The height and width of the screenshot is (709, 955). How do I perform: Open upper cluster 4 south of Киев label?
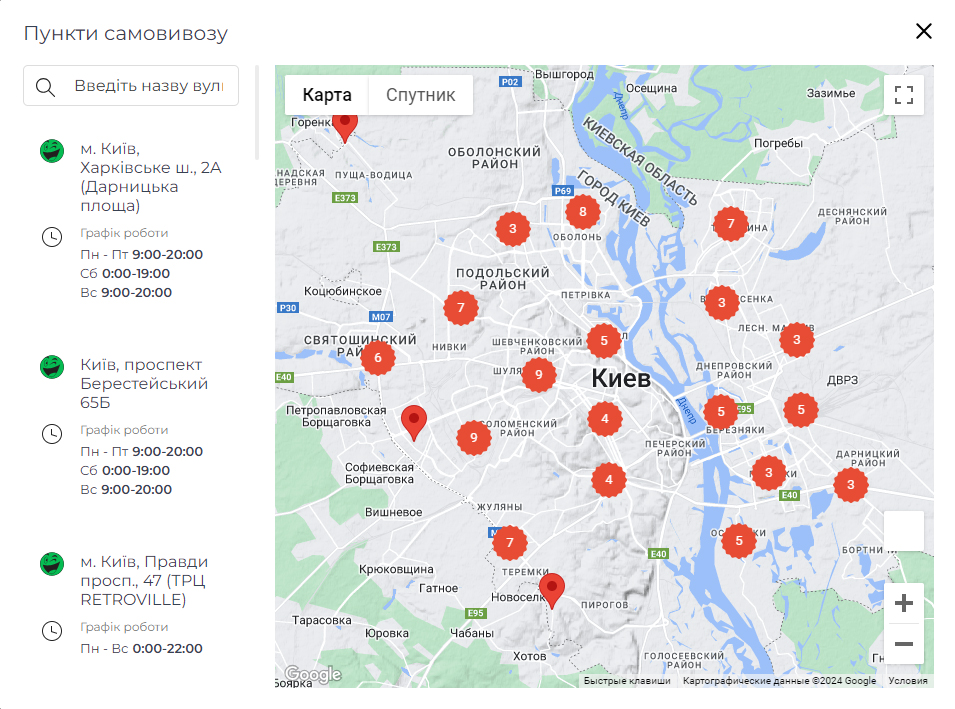pos(605,418)
